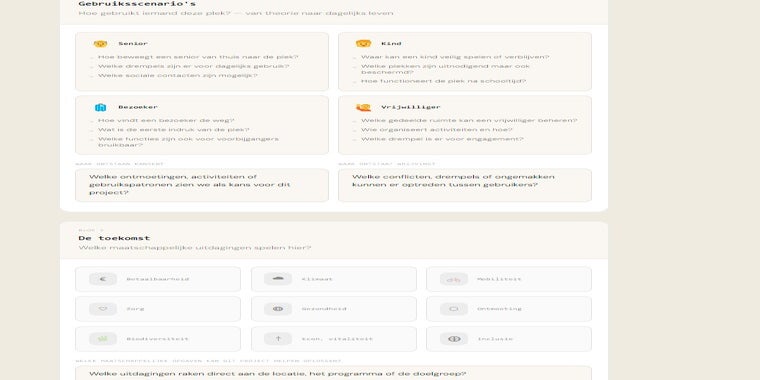
Task: Toggle the Ontmoeting challenge card
Action: pyautogui.click(x=509, y=309)
